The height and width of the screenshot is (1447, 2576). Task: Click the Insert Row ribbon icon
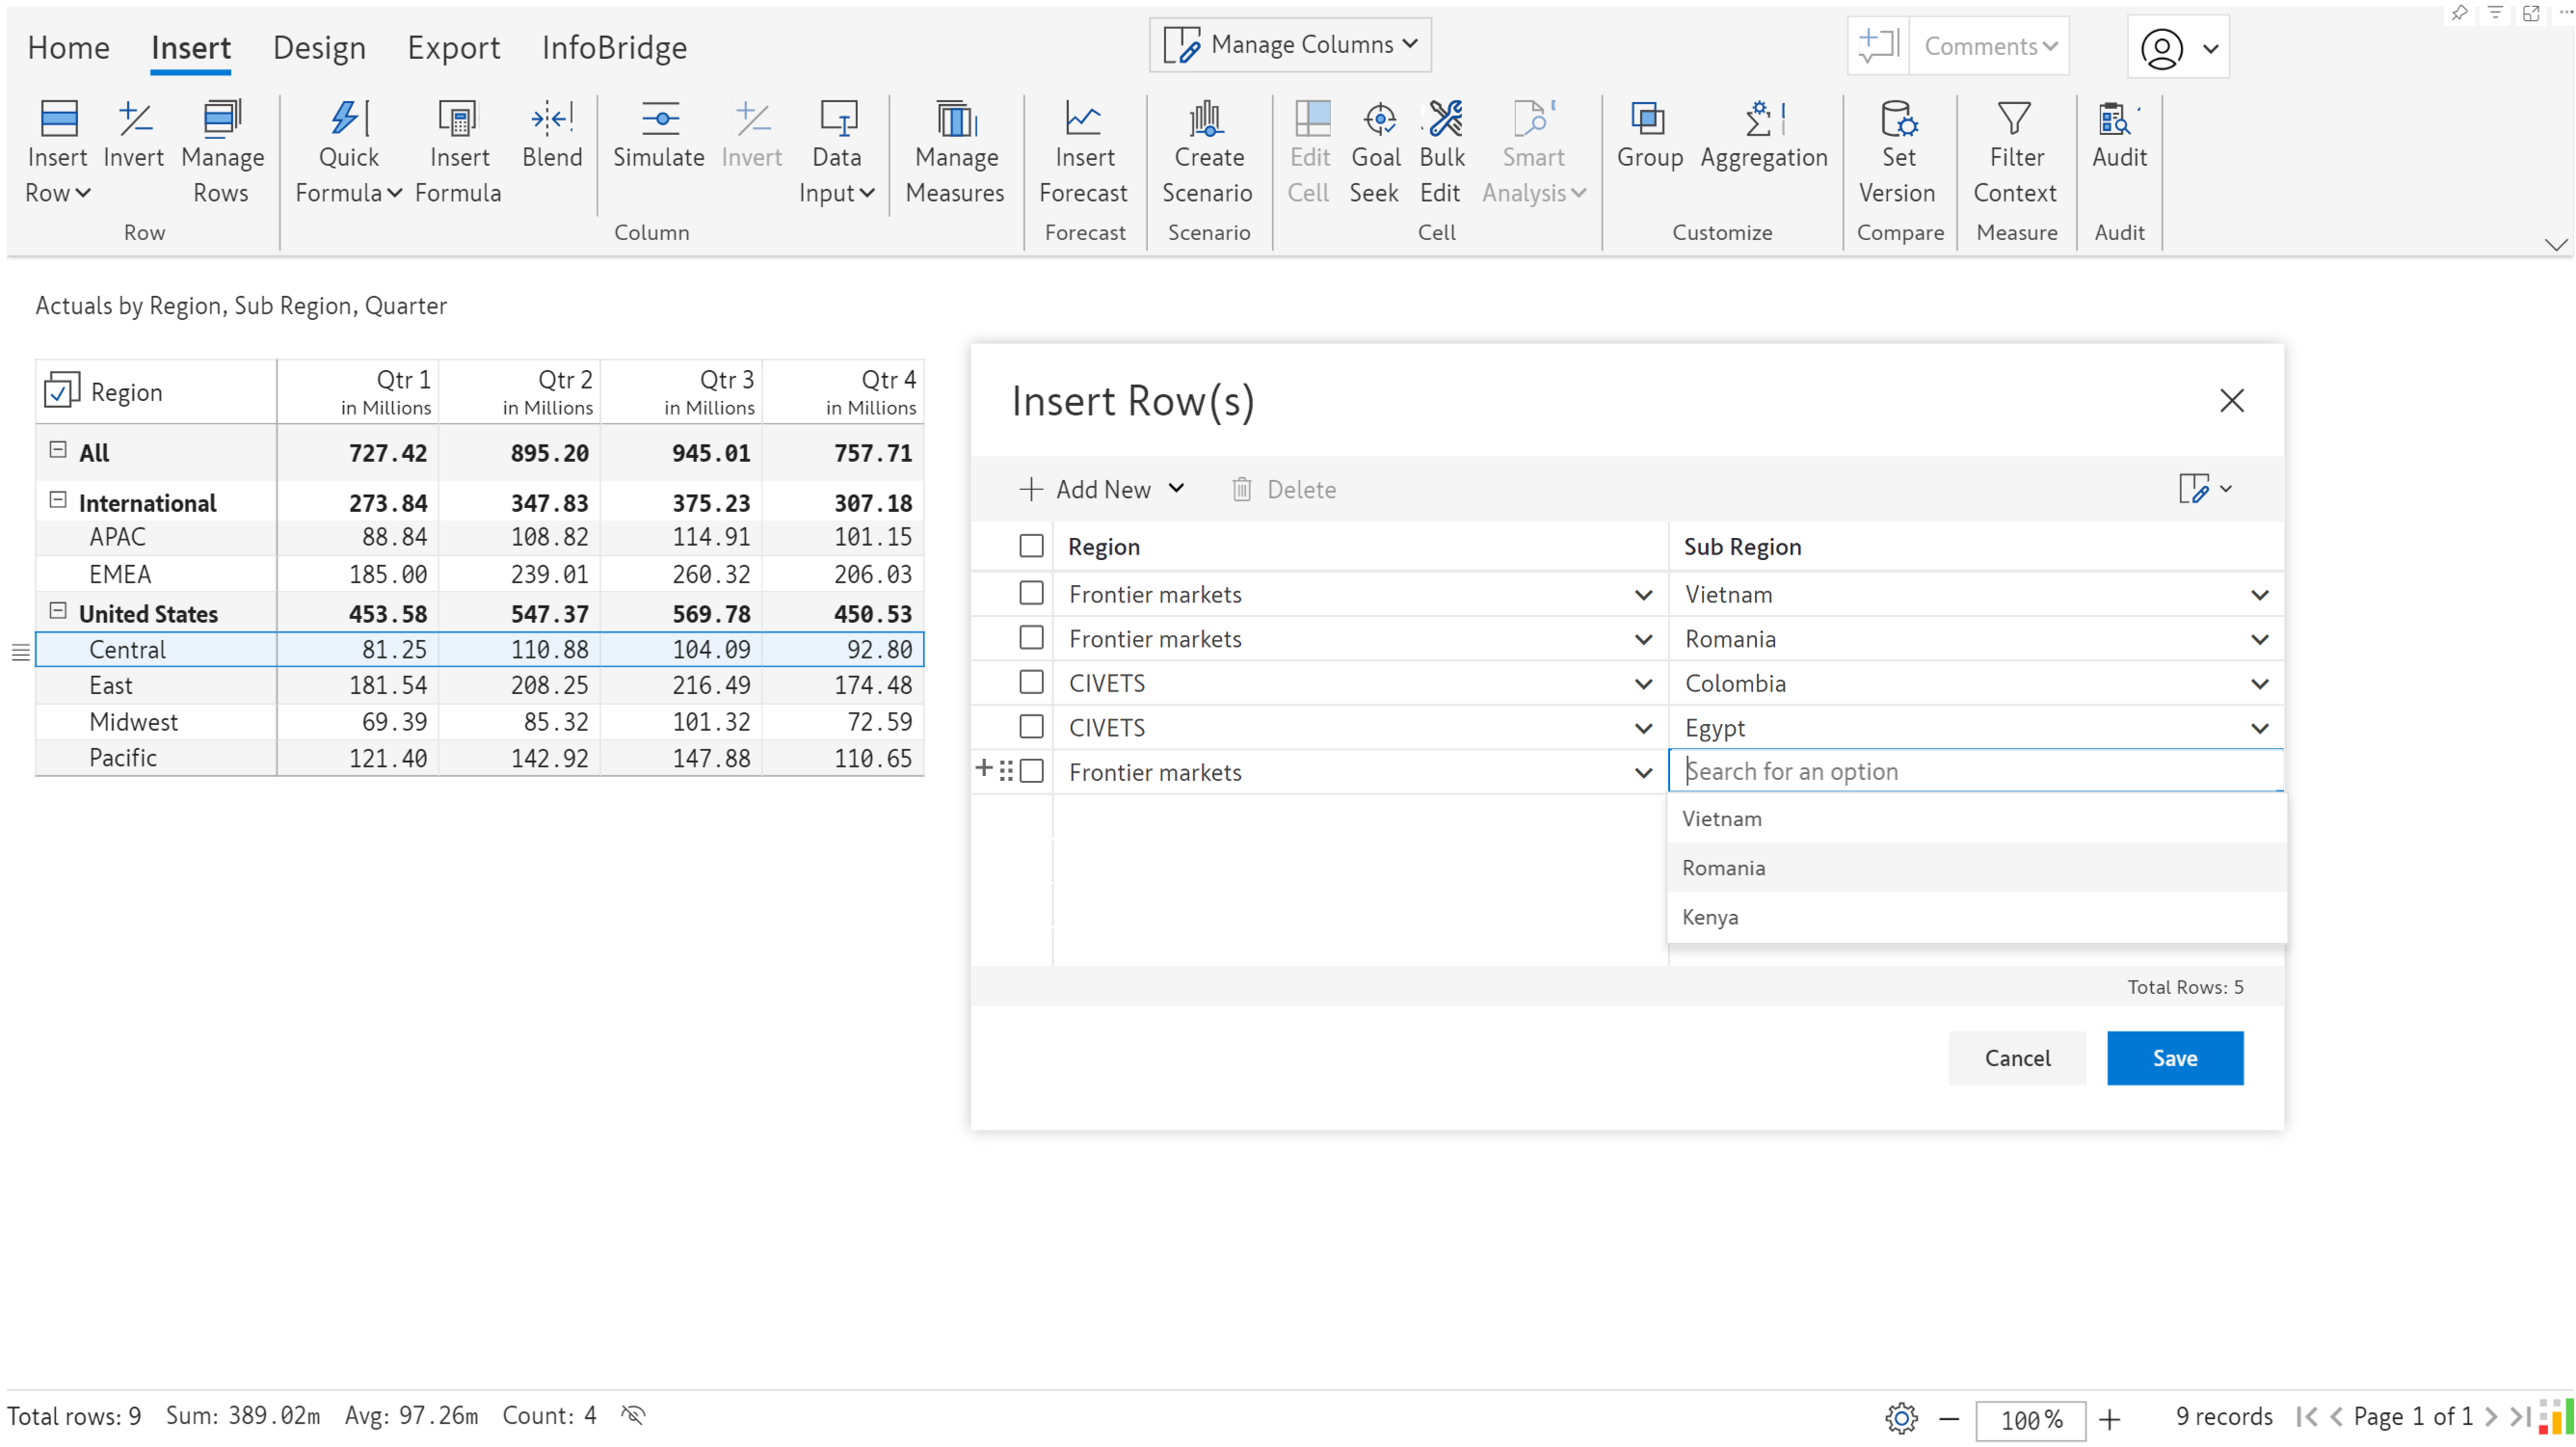pos(58,119)
